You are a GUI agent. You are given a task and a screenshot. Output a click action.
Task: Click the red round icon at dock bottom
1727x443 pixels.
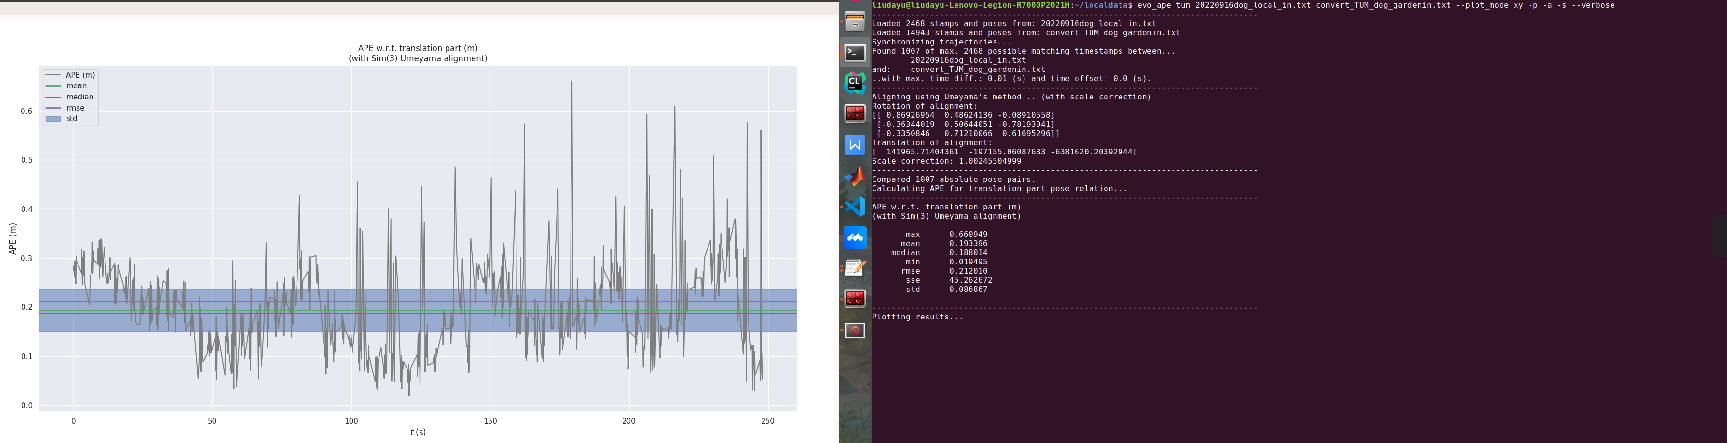855,329
